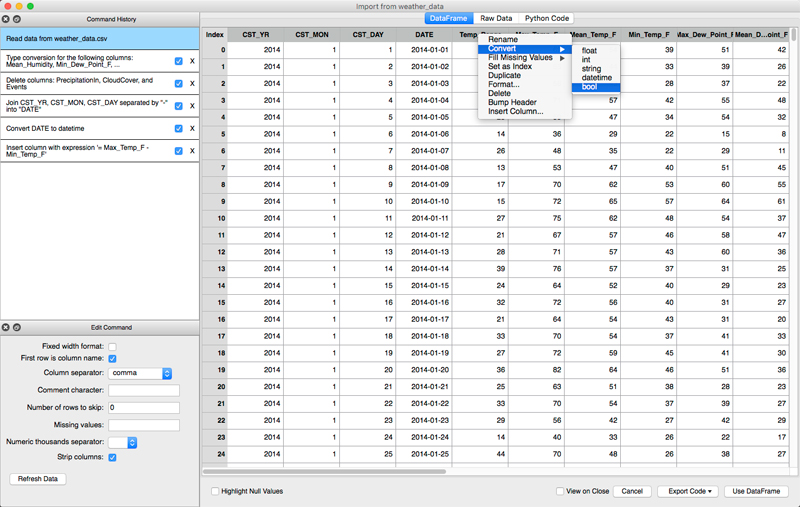This screenshot has width=800, height=507.
Task: Select the Max_Dew_Point_F column header
Action: click(705, 35)
